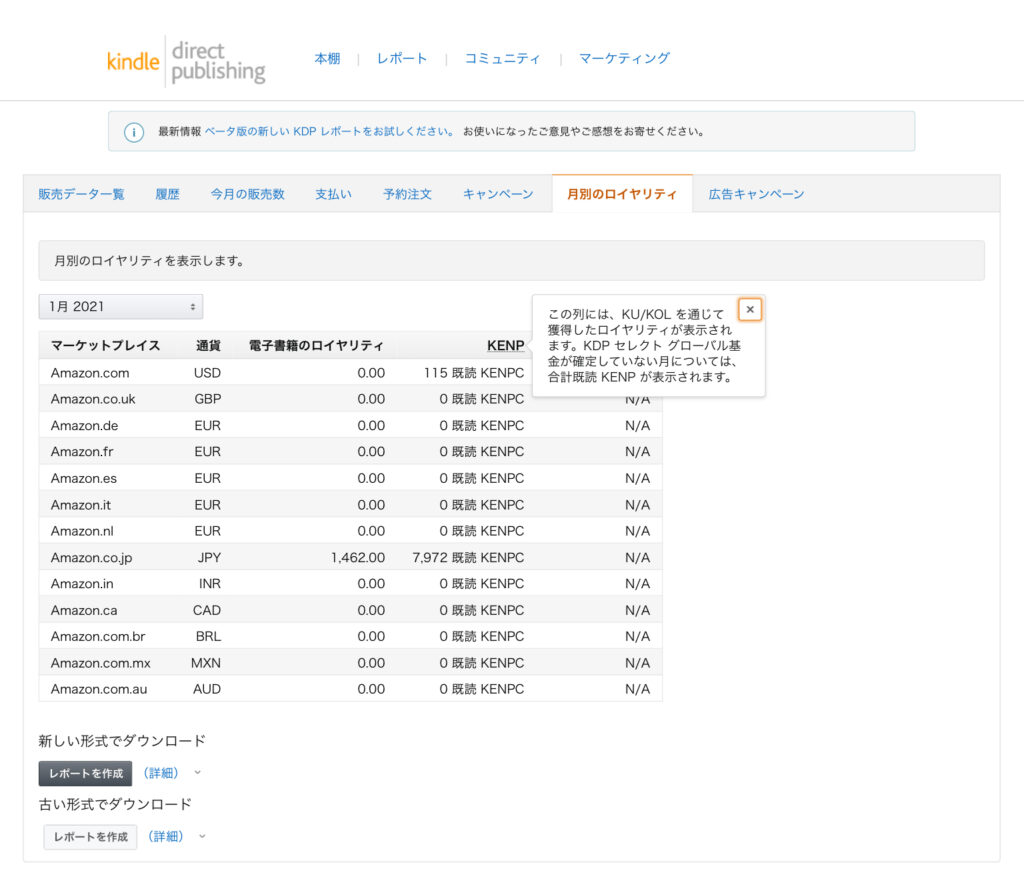Select the Amazon.in marketplace row label

click(82, 584)
